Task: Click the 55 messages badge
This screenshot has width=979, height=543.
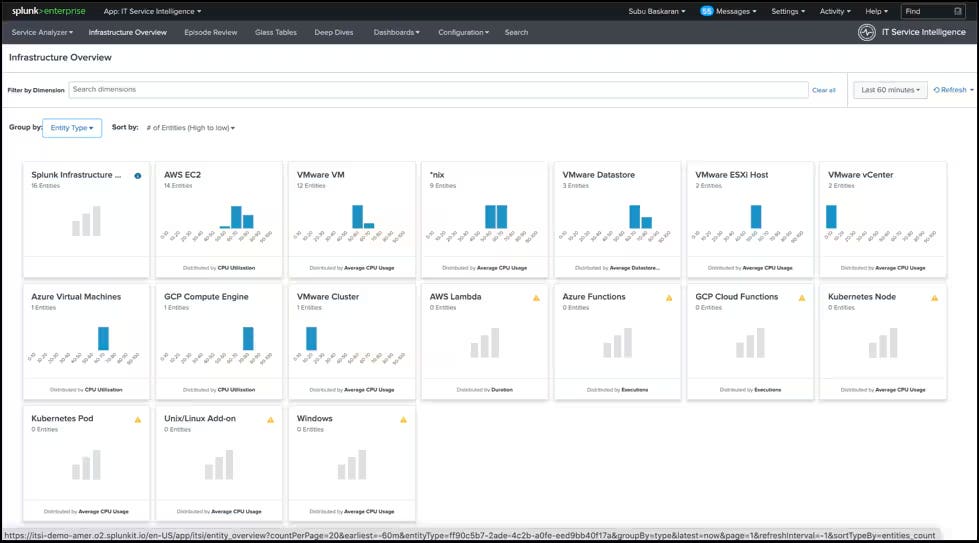Action: [707, 11]
